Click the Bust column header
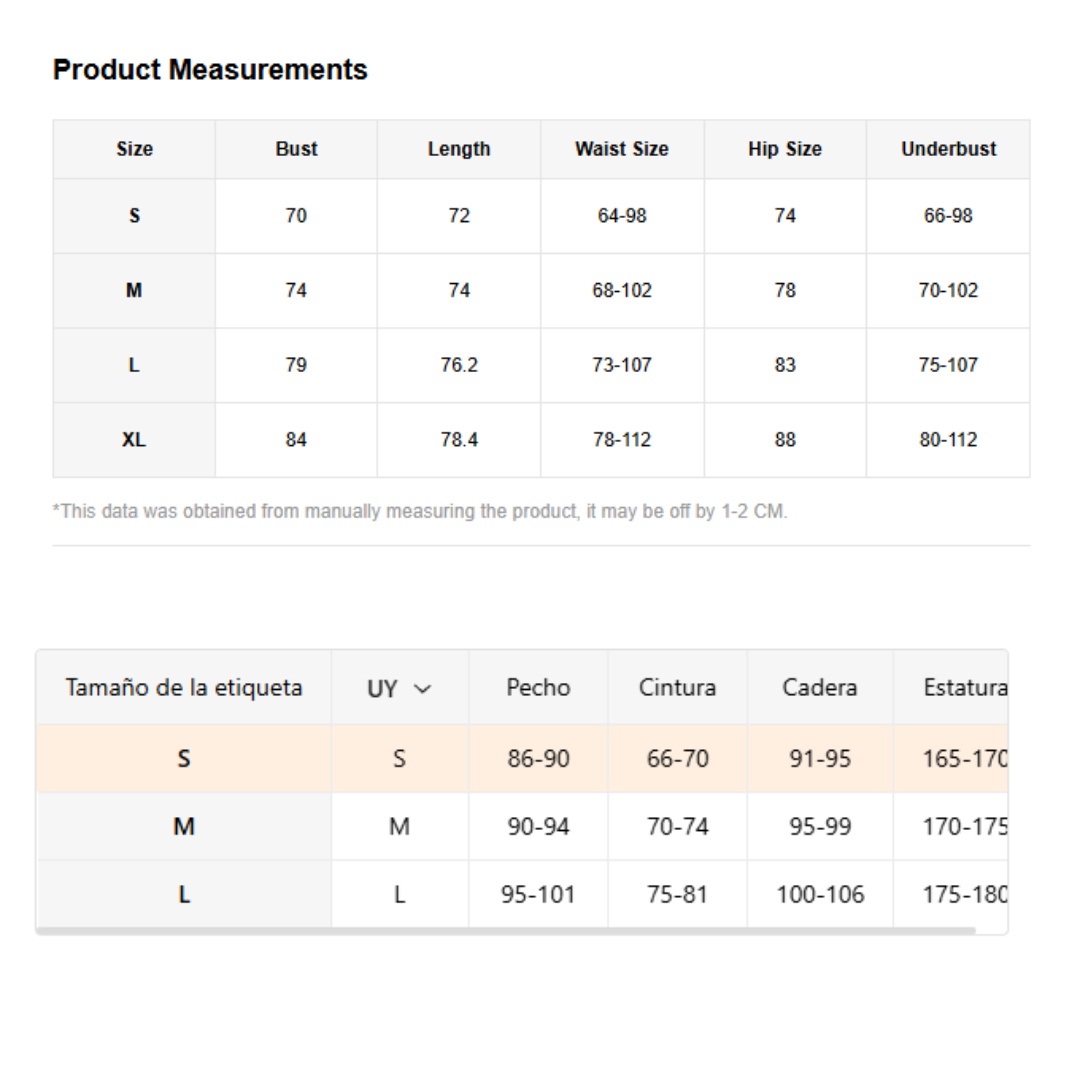Image resolution: width=1080 pixels, height=1080 pixels. [x=296, y=149]
